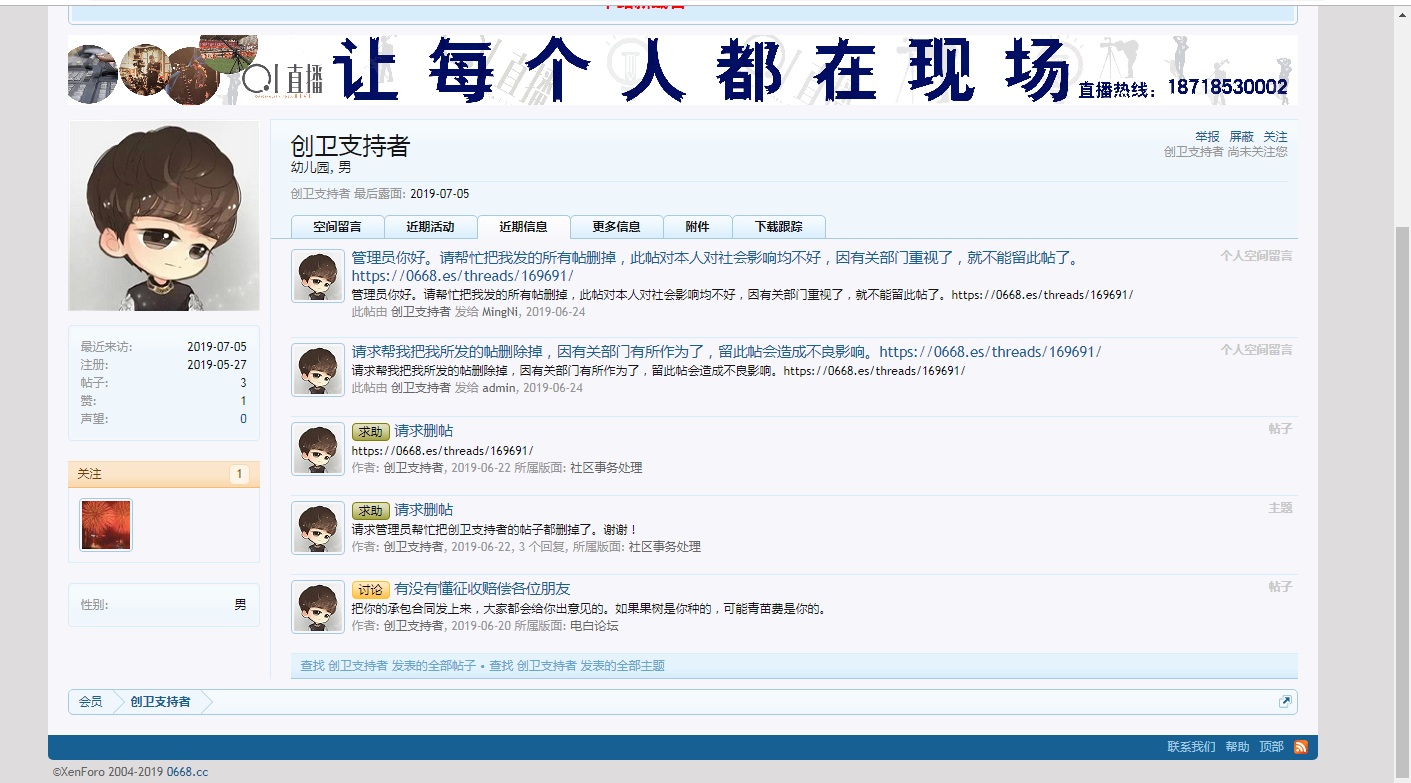
Task: Open the 近期活动 tab
Action: point(430,226)
